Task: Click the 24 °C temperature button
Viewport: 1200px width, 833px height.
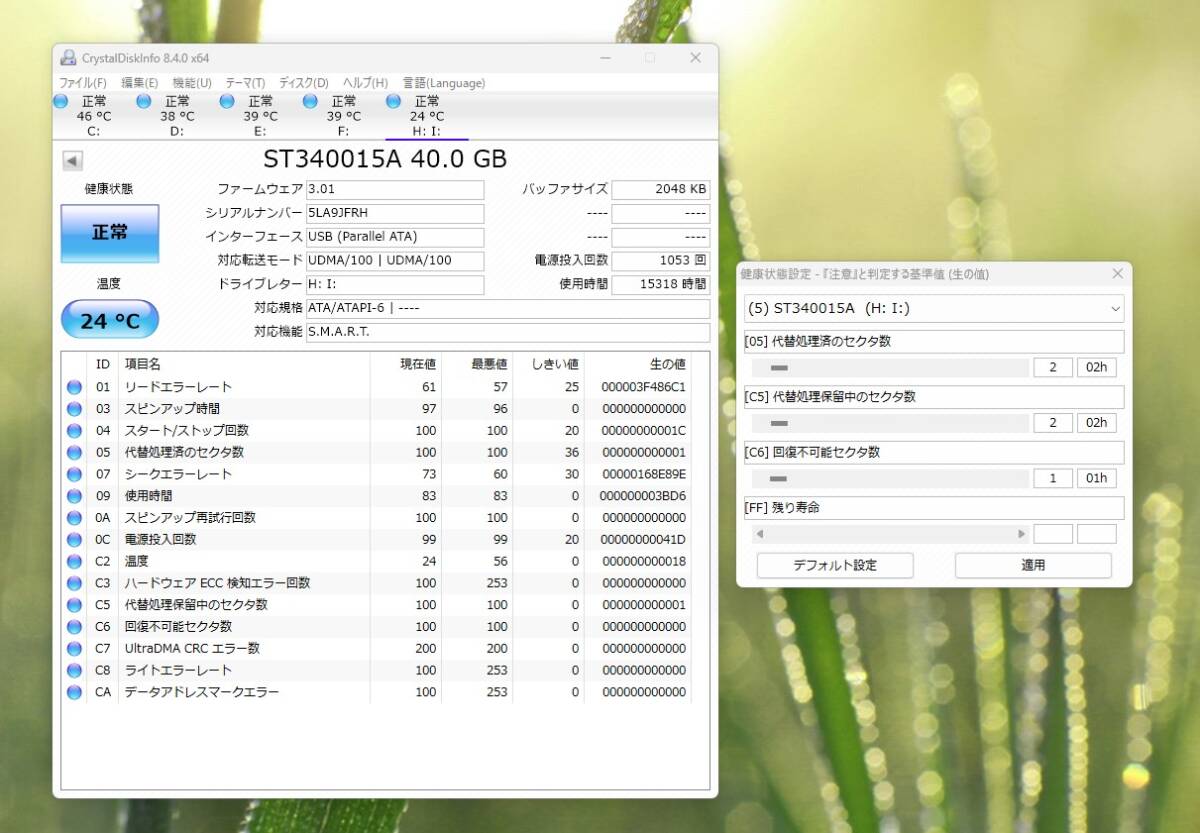Action: 110,320
